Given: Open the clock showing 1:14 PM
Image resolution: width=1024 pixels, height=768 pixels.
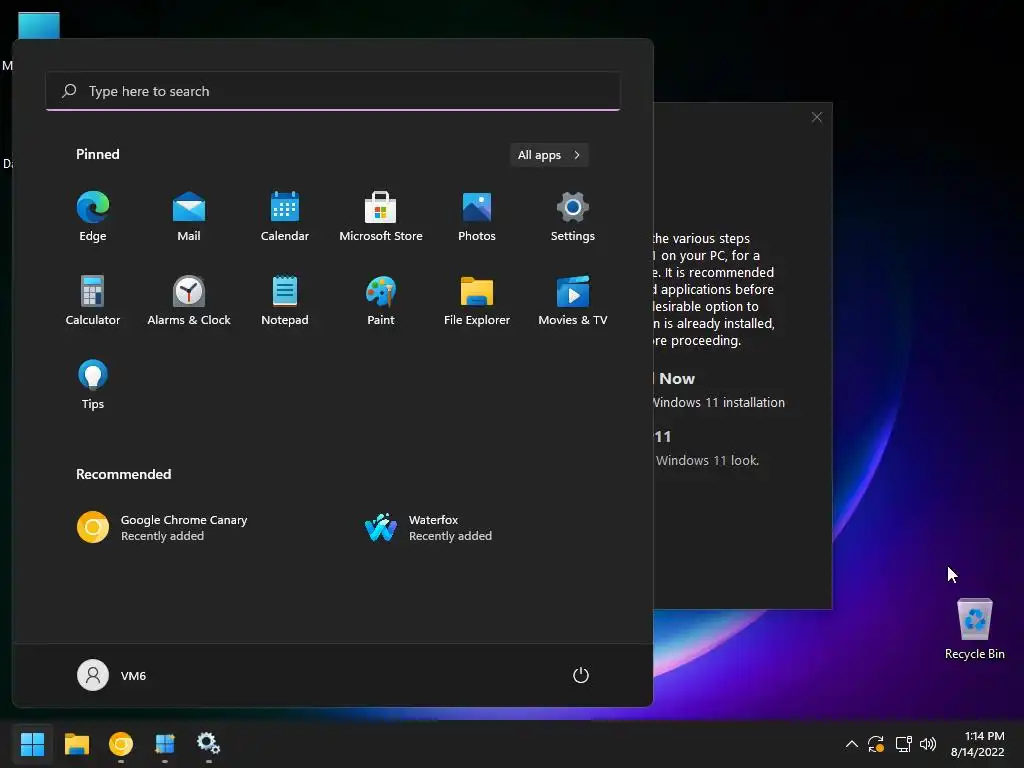Looking at the screenshot, I should pos(978,744).
